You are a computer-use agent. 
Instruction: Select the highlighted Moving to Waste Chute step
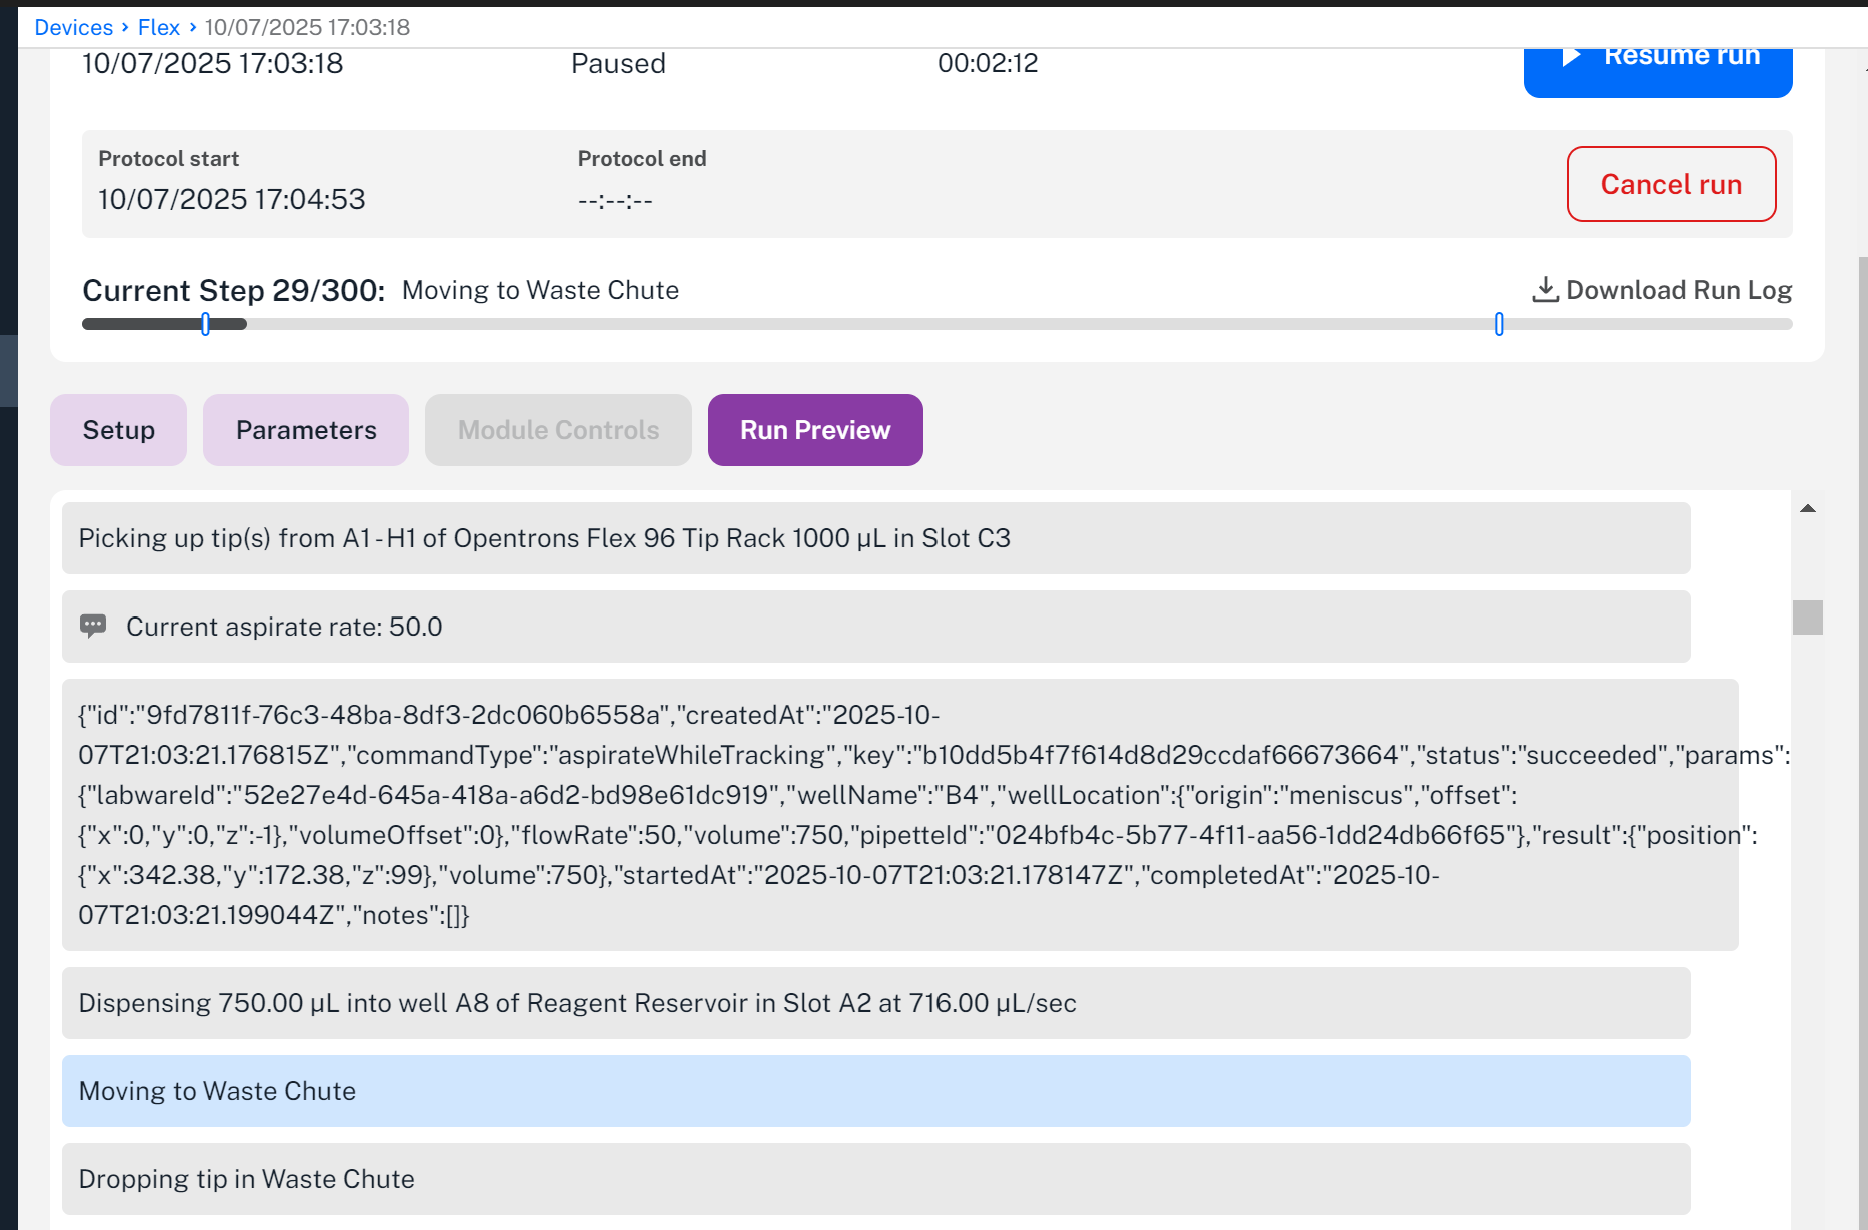pyautogui.click(x=875, y=1091)
